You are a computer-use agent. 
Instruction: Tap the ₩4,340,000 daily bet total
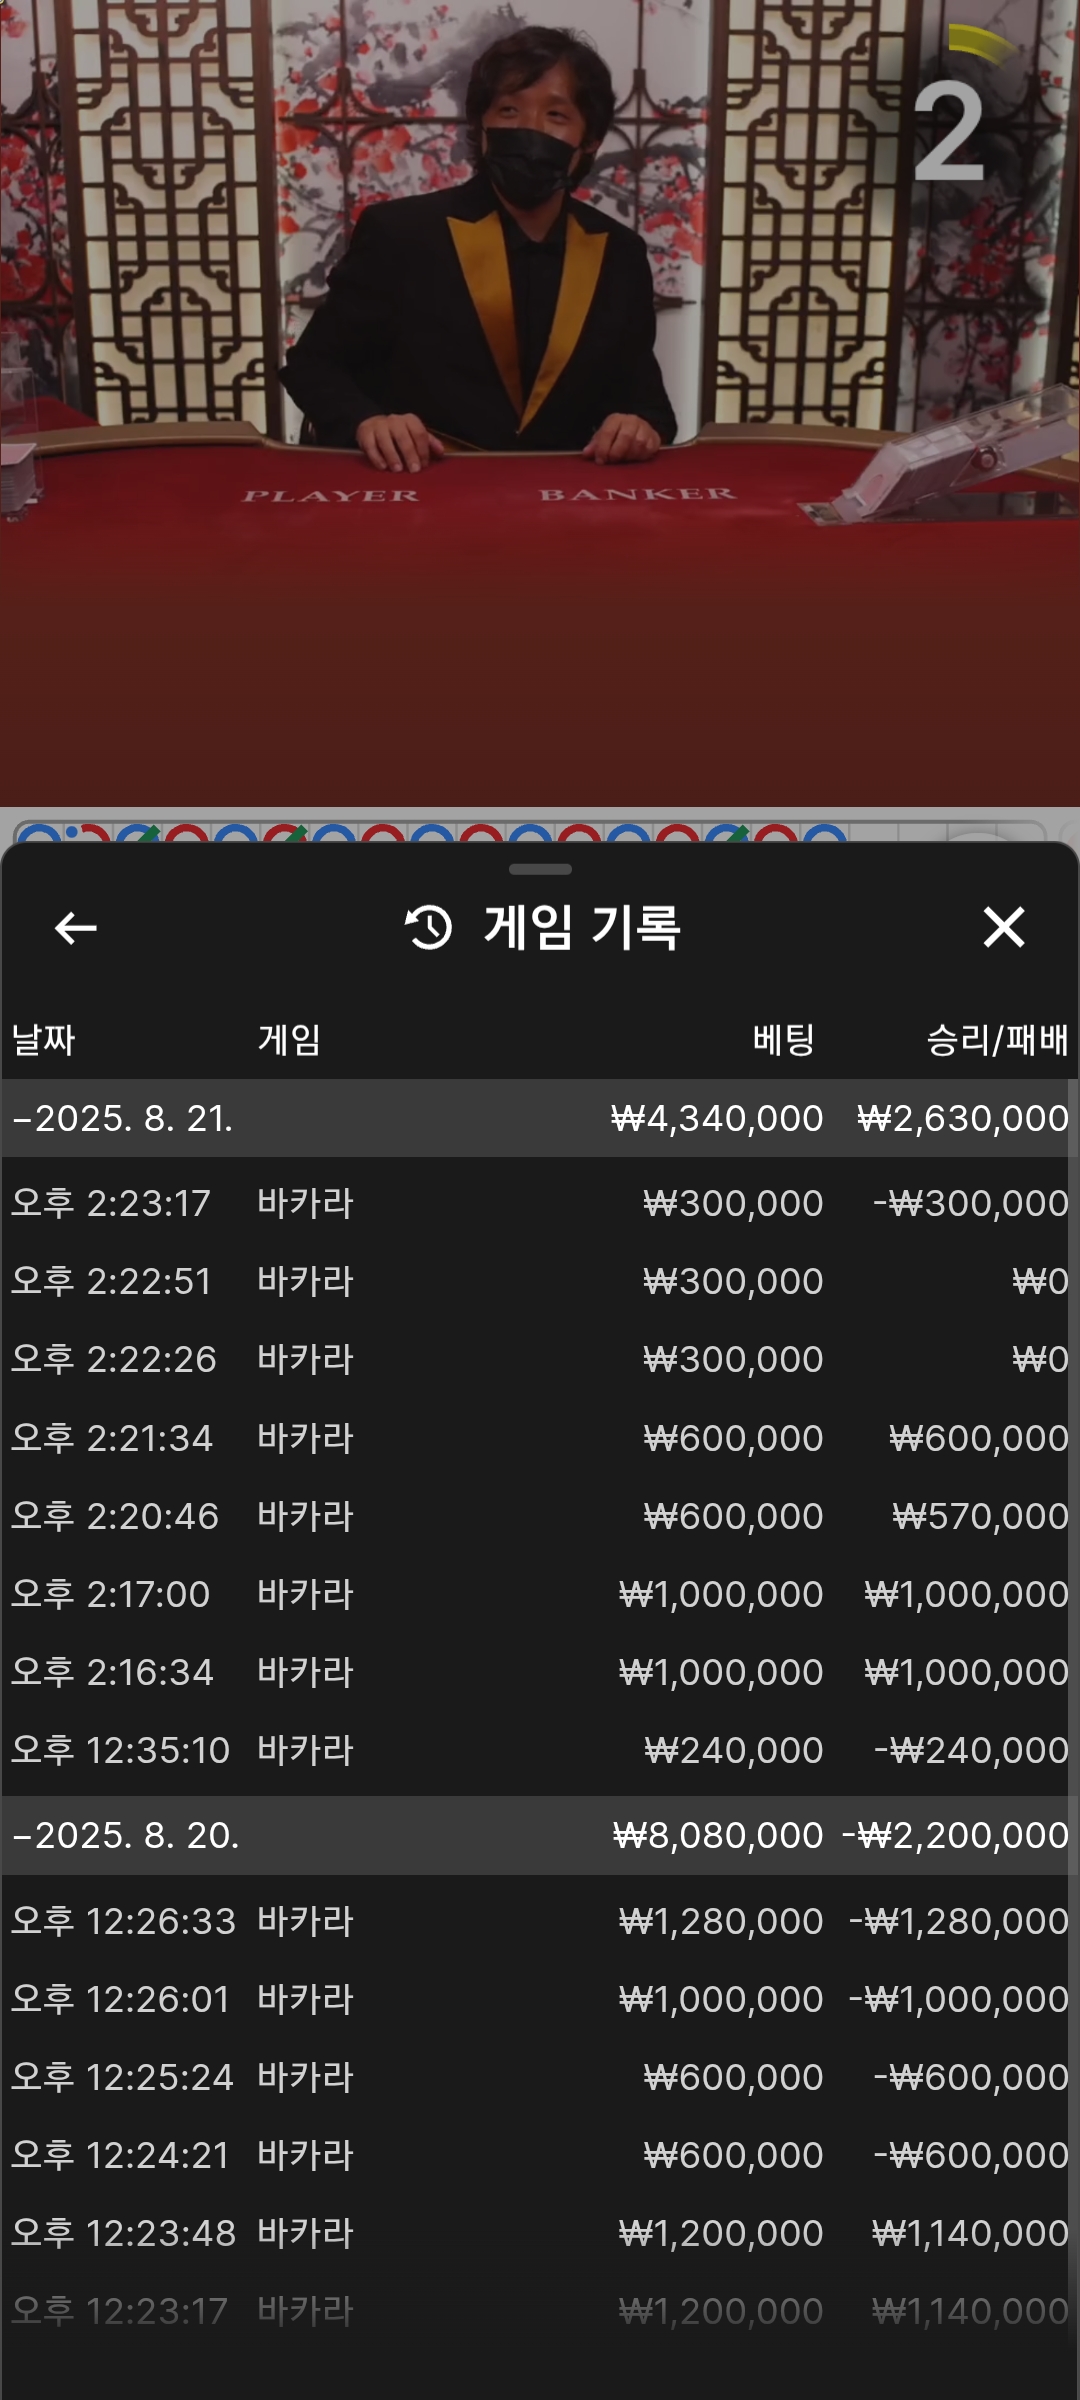[717, 1118]
